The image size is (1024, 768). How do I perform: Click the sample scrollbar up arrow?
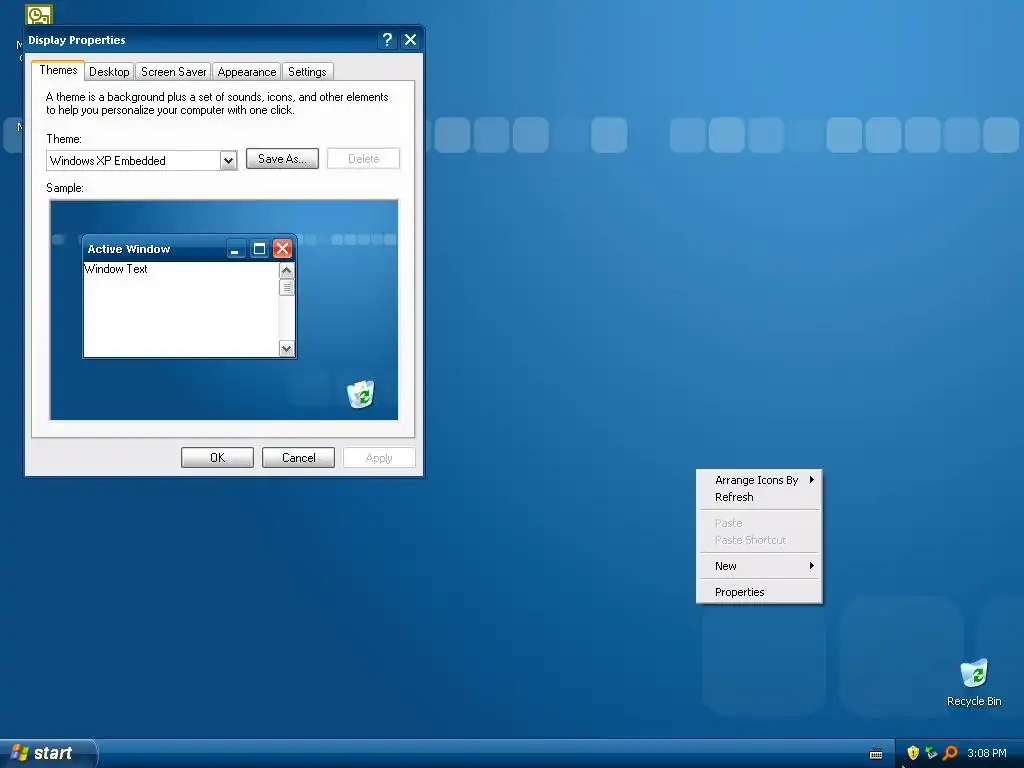point(286,270)
